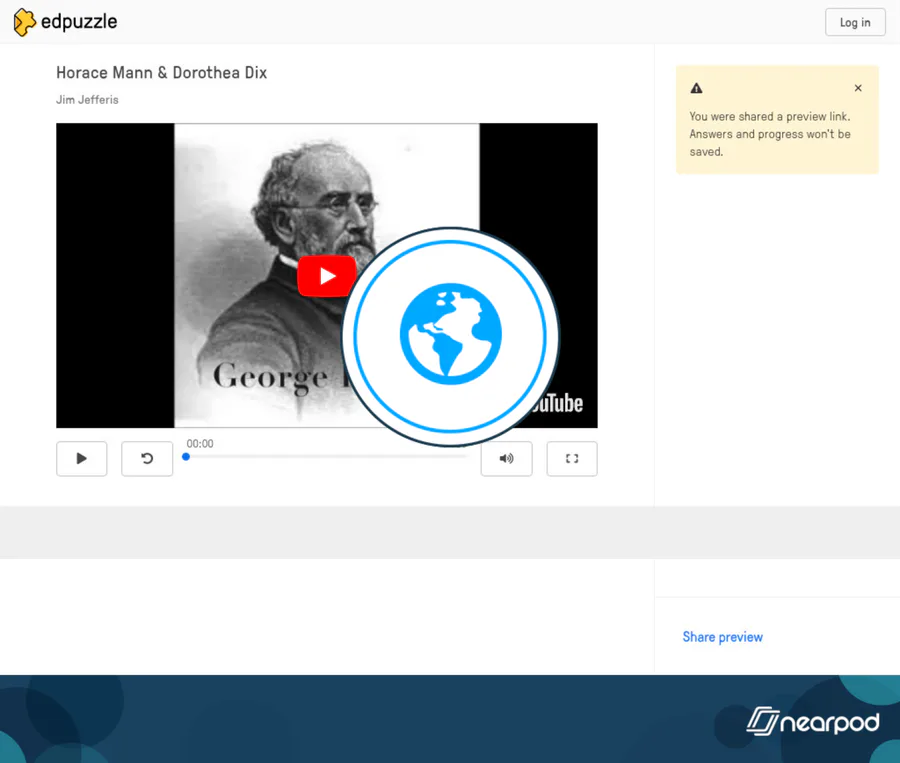
Task: Rewind the video with the replay button
Action: 147,459
